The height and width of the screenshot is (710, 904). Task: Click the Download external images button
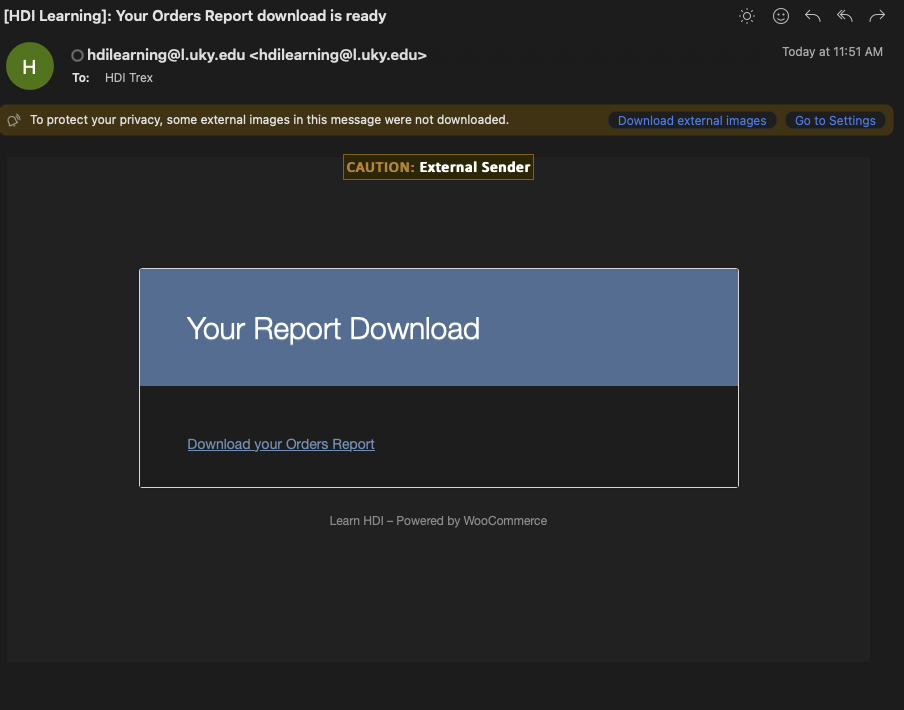692,120
